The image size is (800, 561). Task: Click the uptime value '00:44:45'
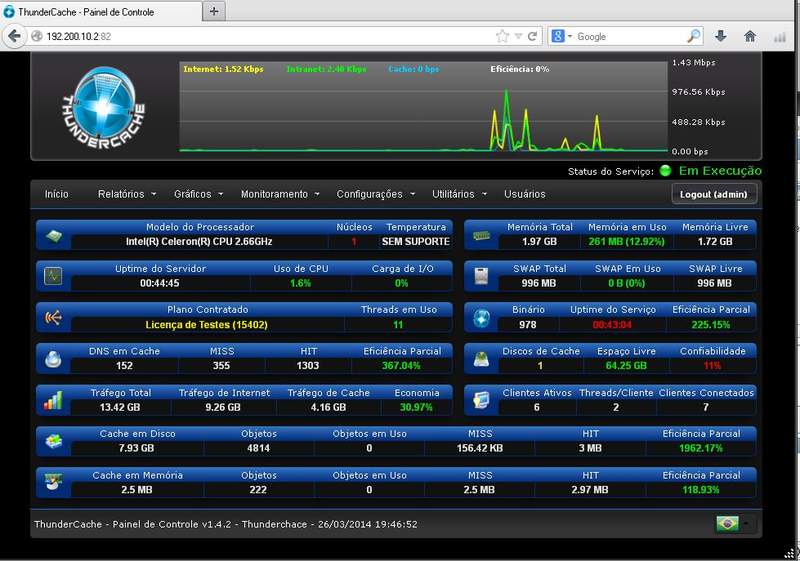point(160,283)
